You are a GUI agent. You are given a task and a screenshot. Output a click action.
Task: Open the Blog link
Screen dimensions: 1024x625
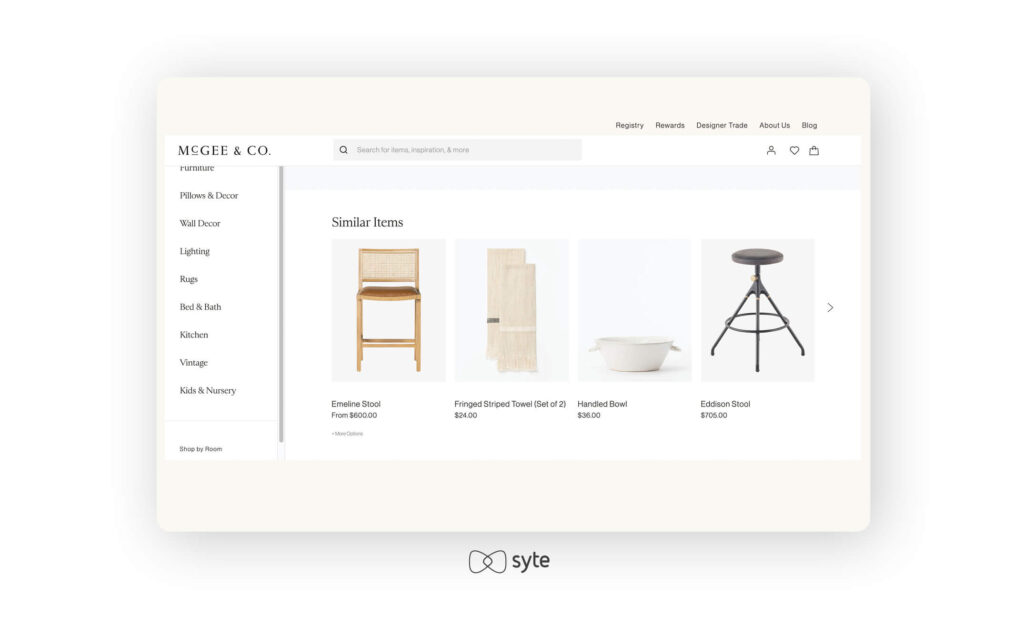click(809, 125)
